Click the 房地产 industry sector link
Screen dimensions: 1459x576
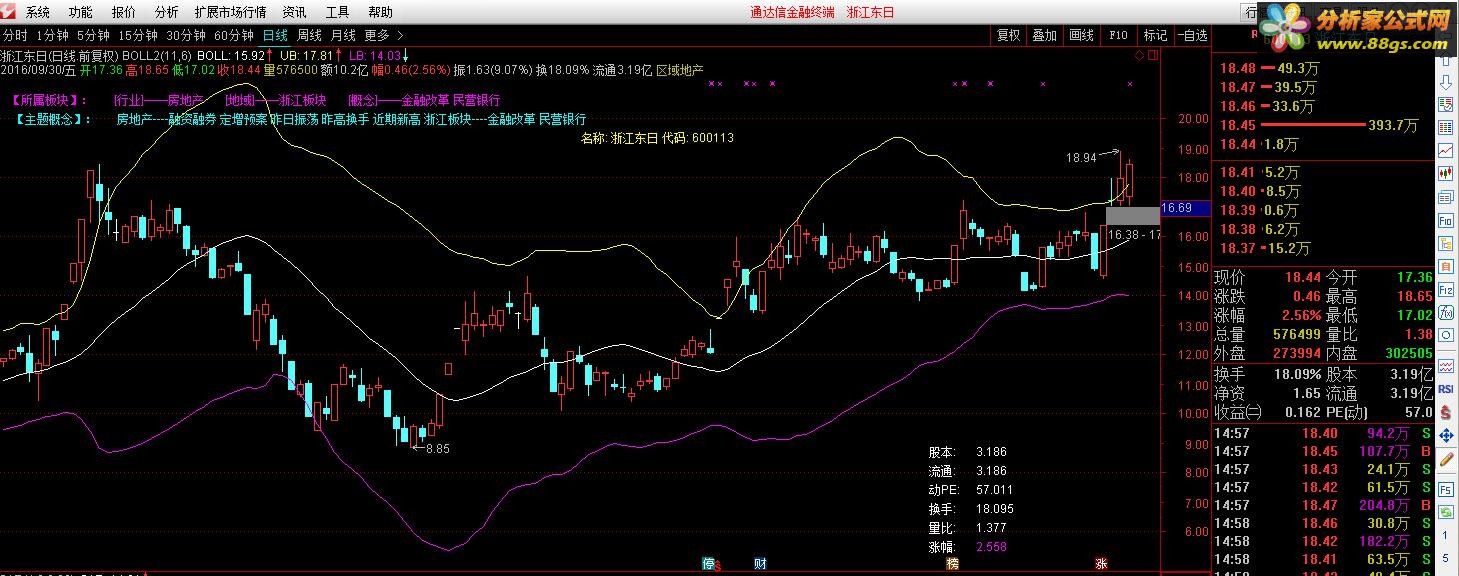(x=185, y=100)
